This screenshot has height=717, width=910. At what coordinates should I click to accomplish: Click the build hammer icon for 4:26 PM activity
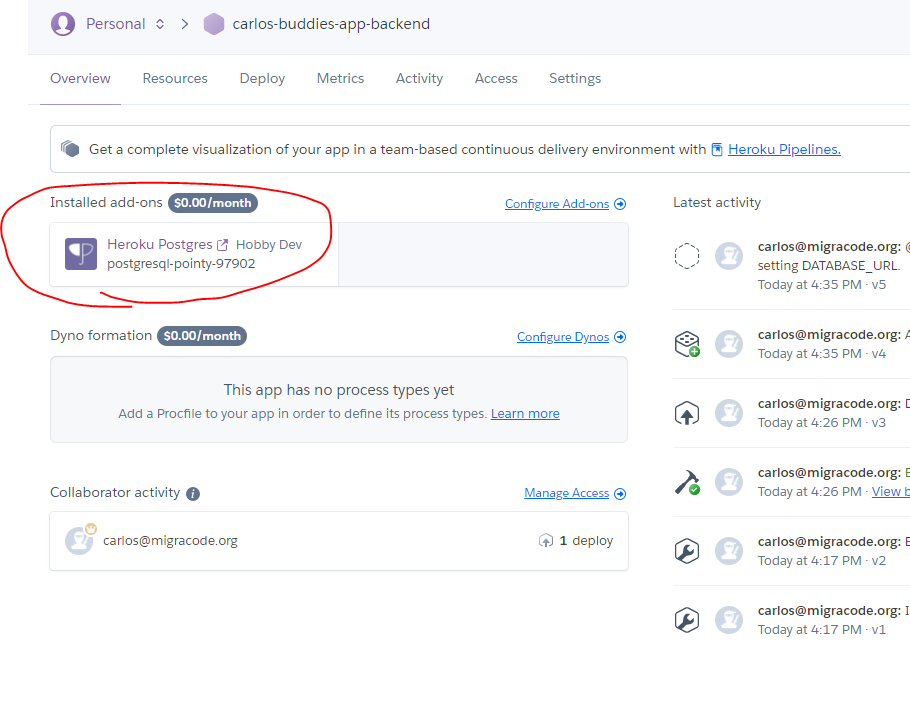click(687, 482)
